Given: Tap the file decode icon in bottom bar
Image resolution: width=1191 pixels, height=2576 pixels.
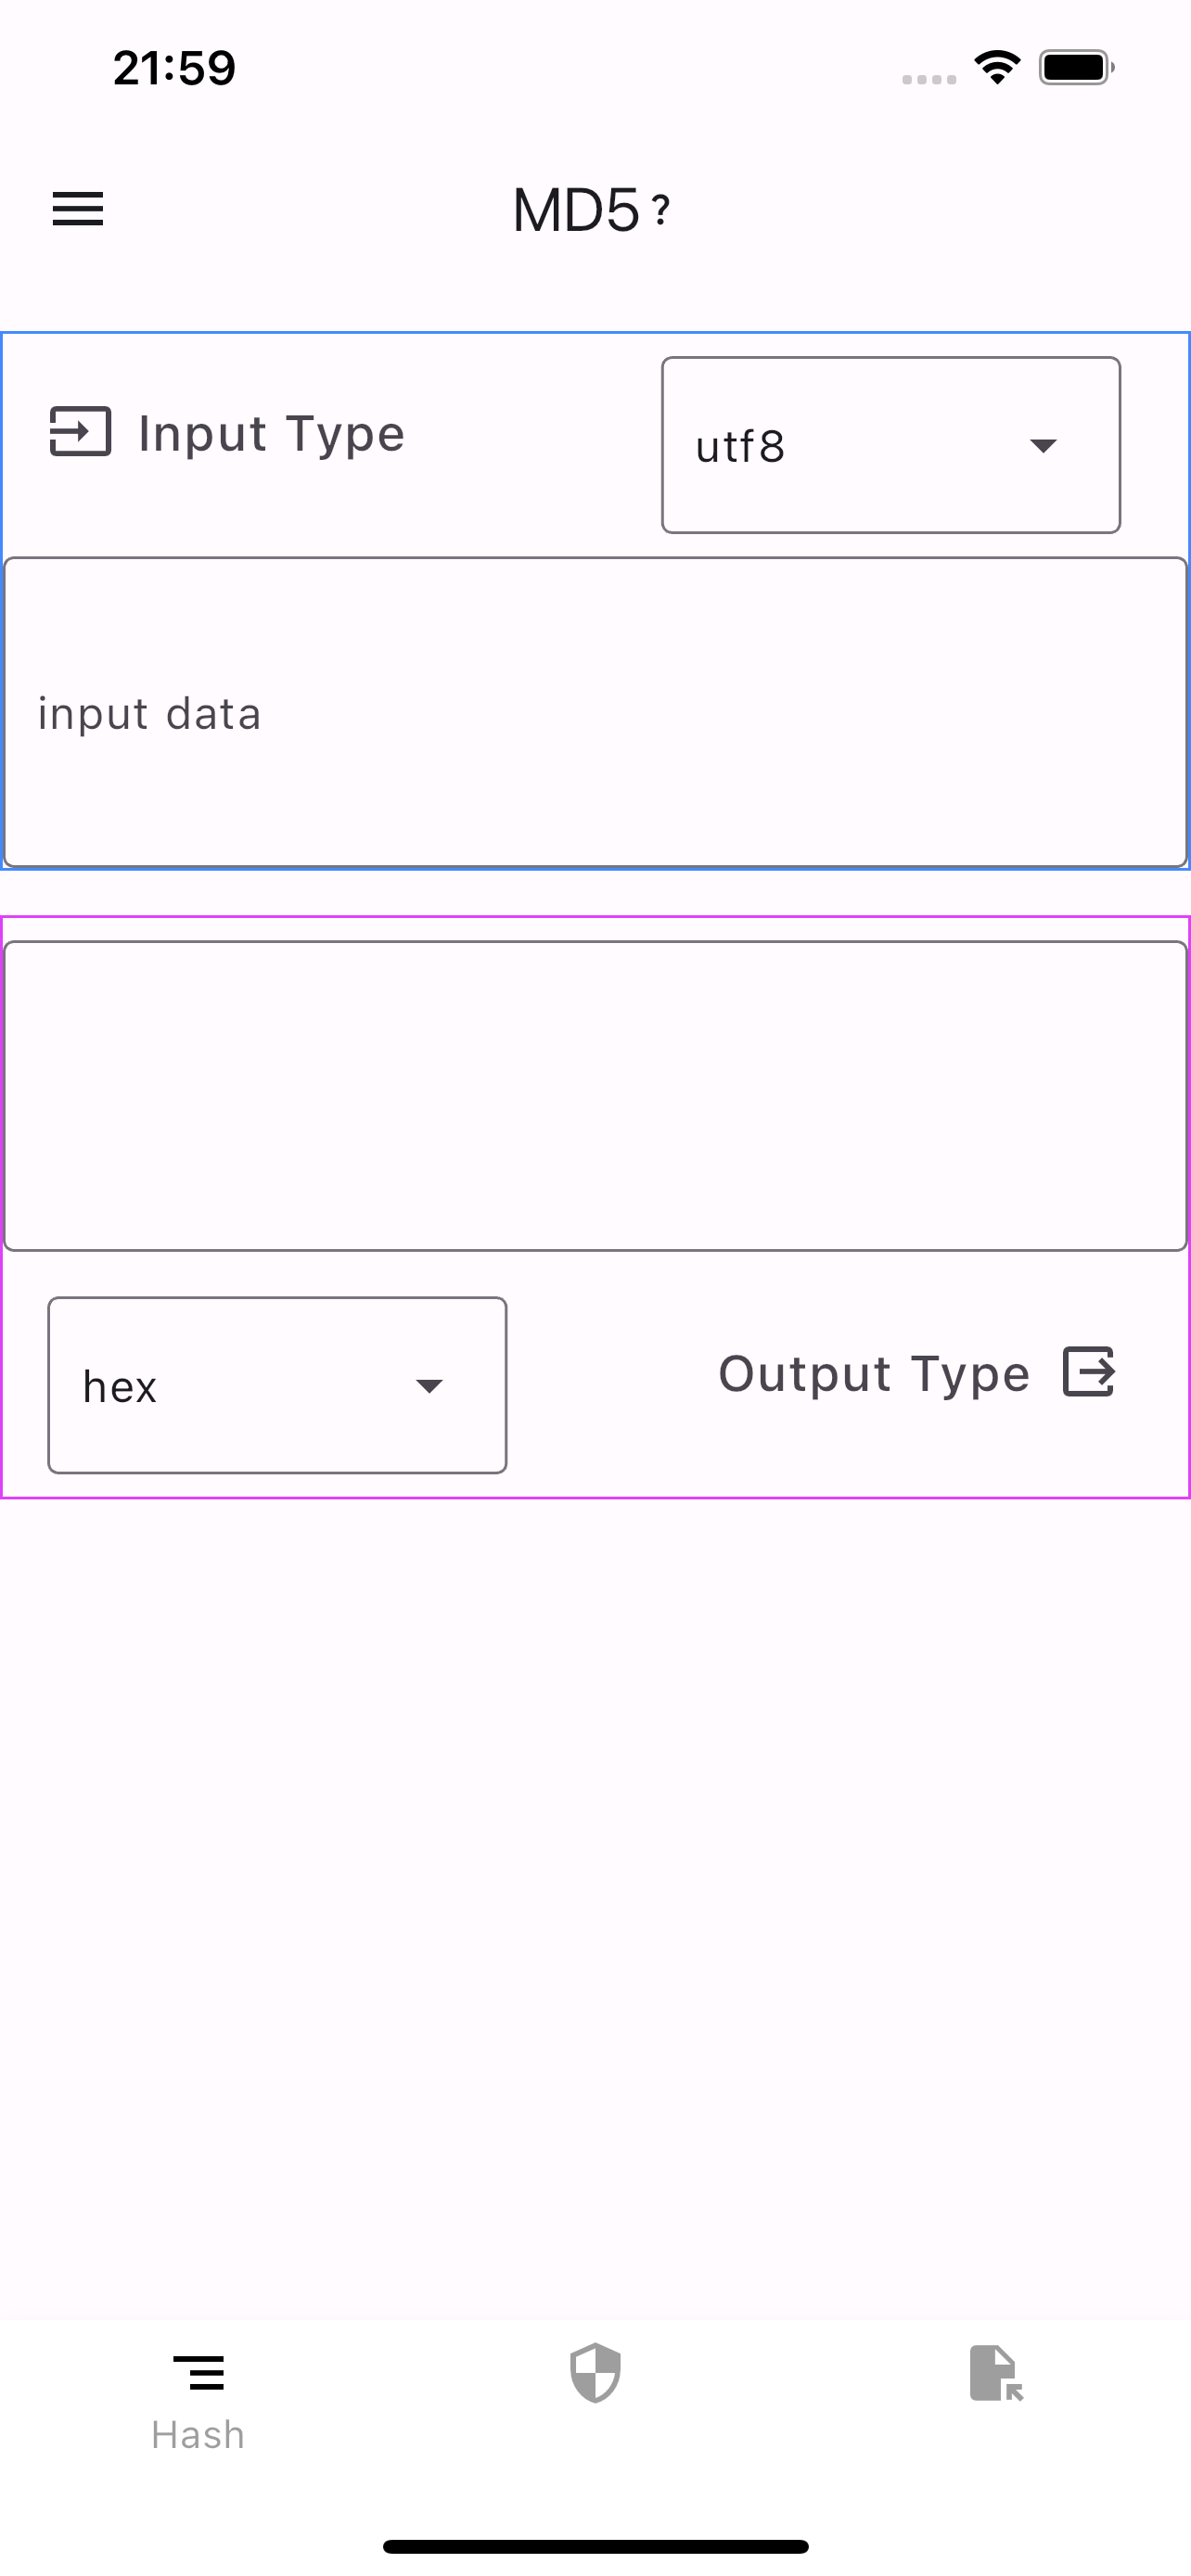Looking at the screenshot, I should (x=995, y=2371).
